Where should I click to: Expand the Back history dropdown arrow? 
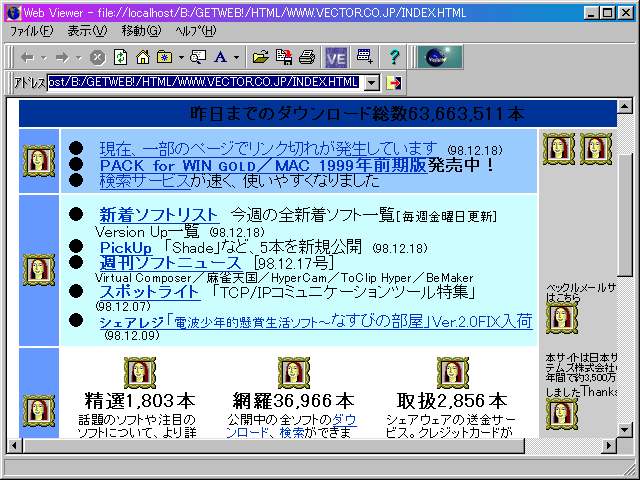tap(44, 58)
